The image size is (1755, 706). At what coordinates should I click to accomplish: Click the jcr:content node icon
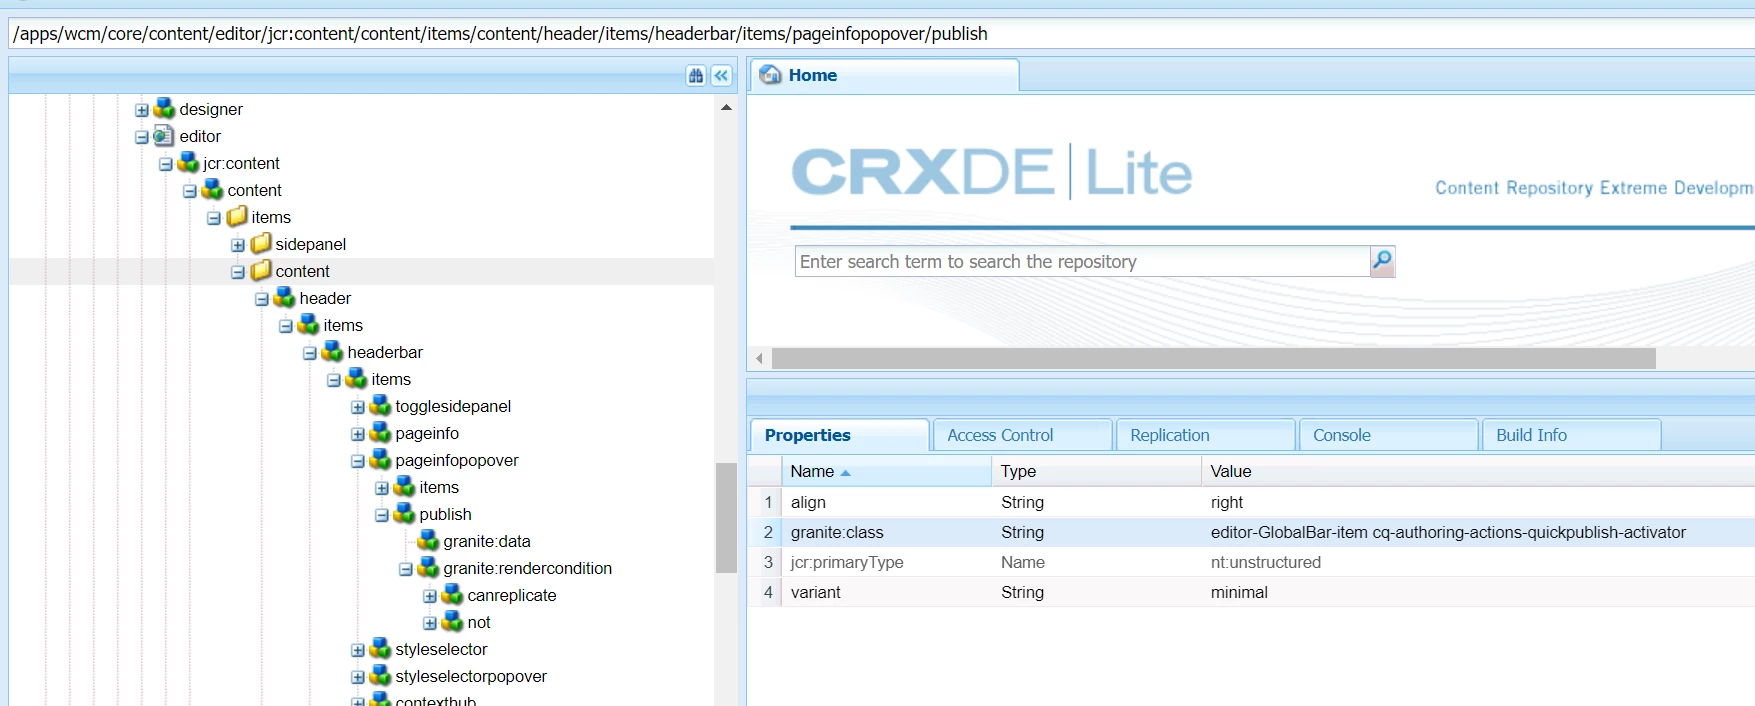coord(189,162)
